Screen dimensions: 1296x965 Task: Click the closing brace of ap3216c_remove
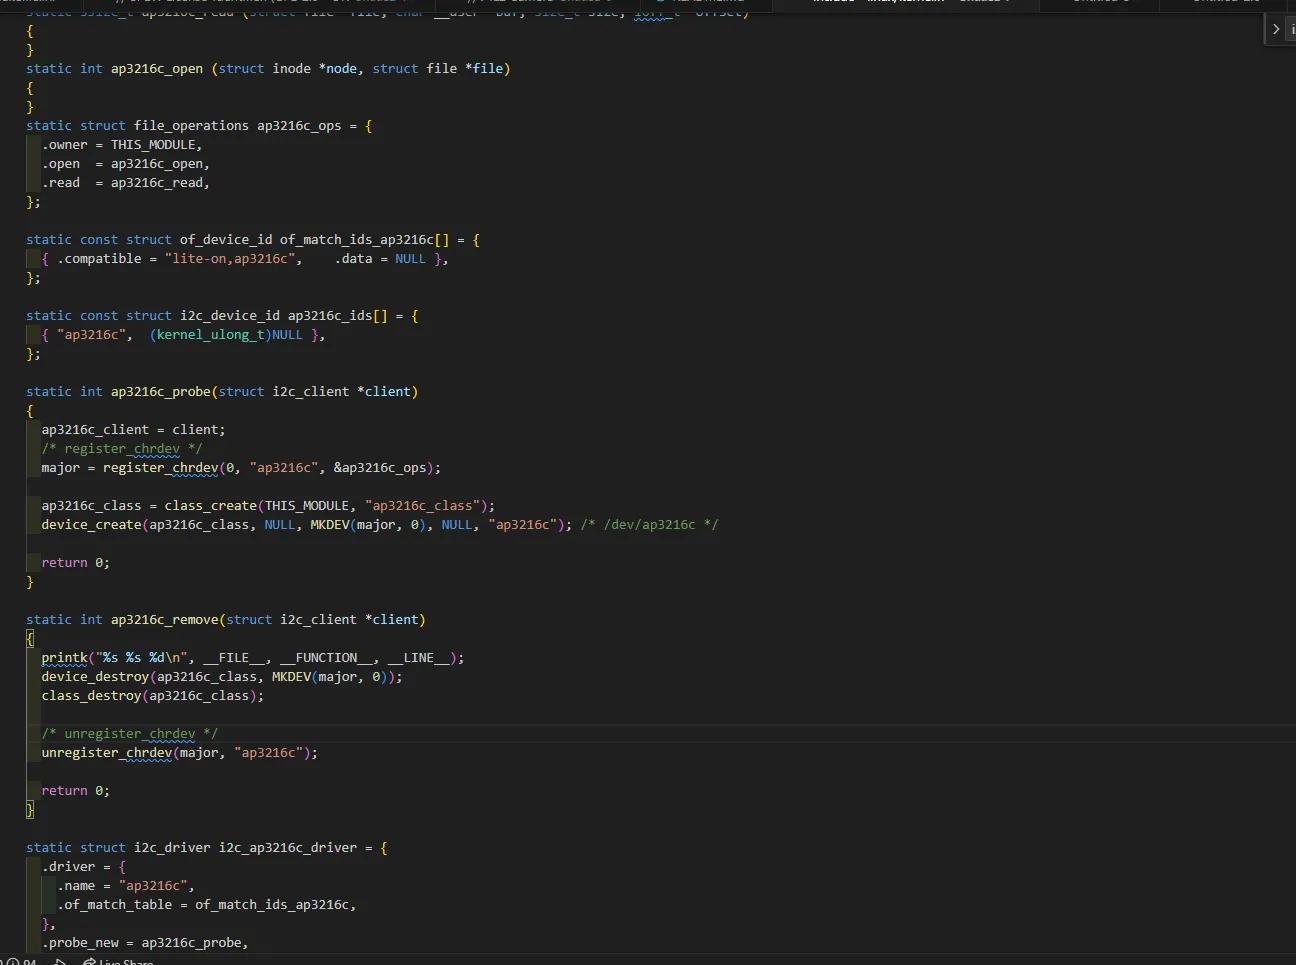(30, 810)
